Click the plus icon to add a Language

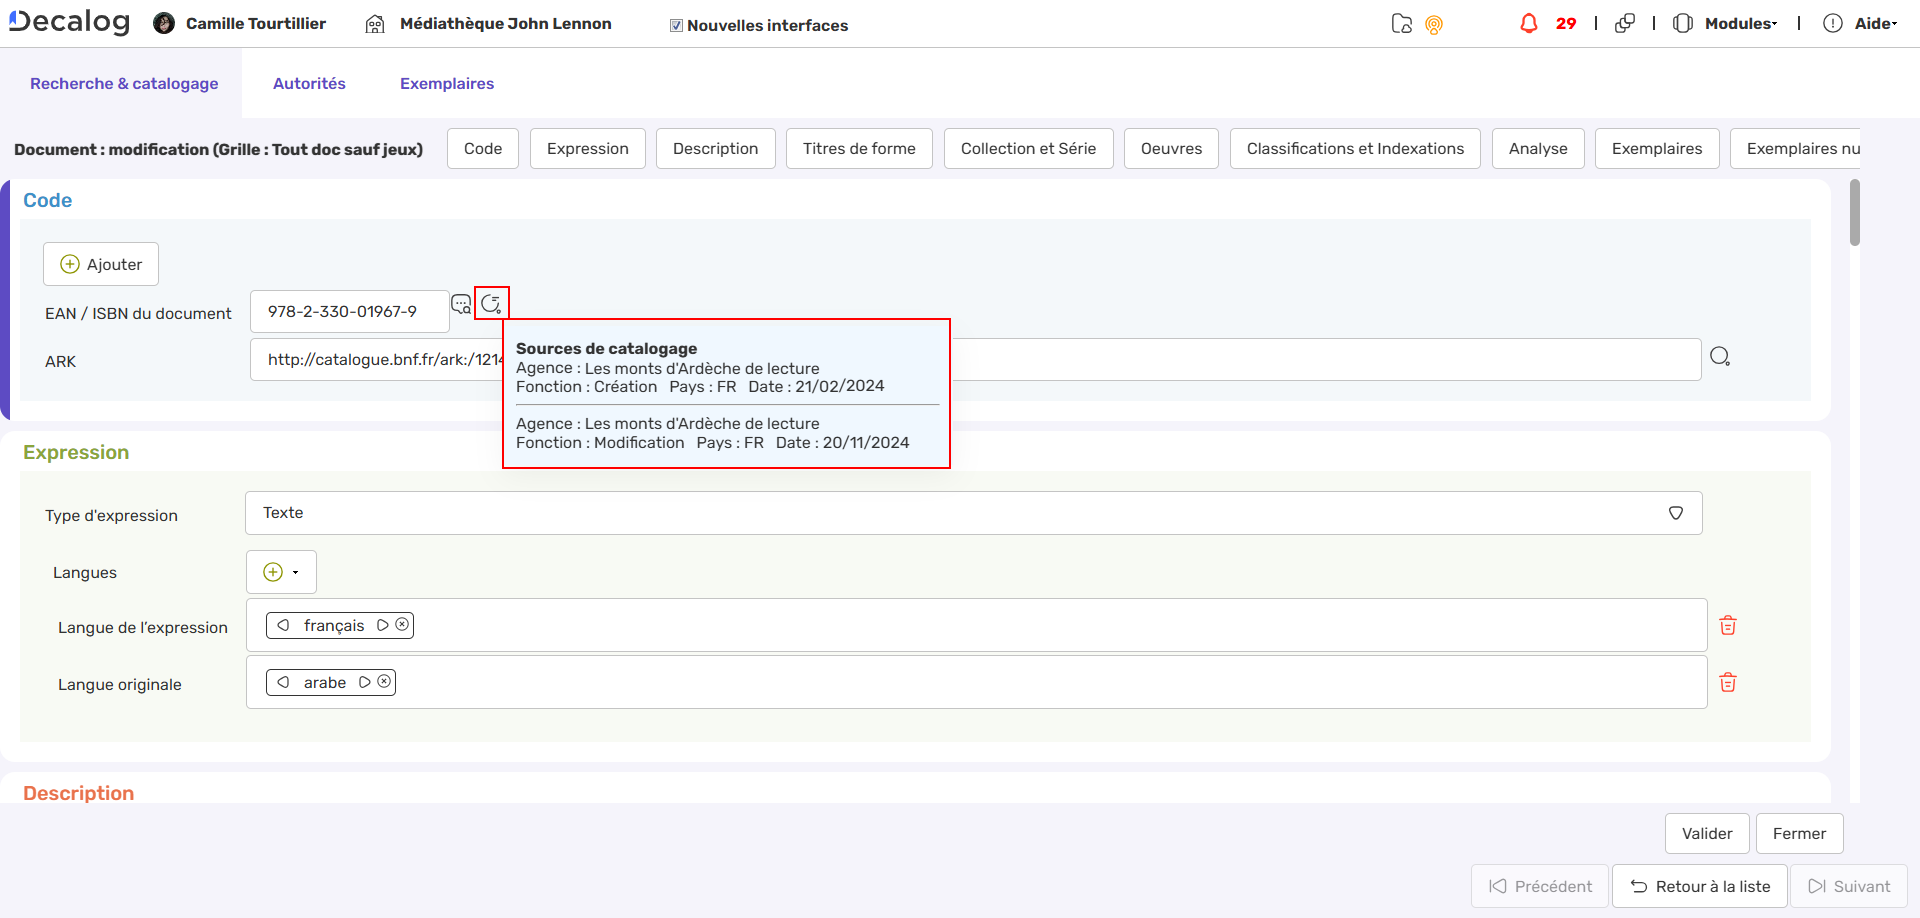click(272, 571)
